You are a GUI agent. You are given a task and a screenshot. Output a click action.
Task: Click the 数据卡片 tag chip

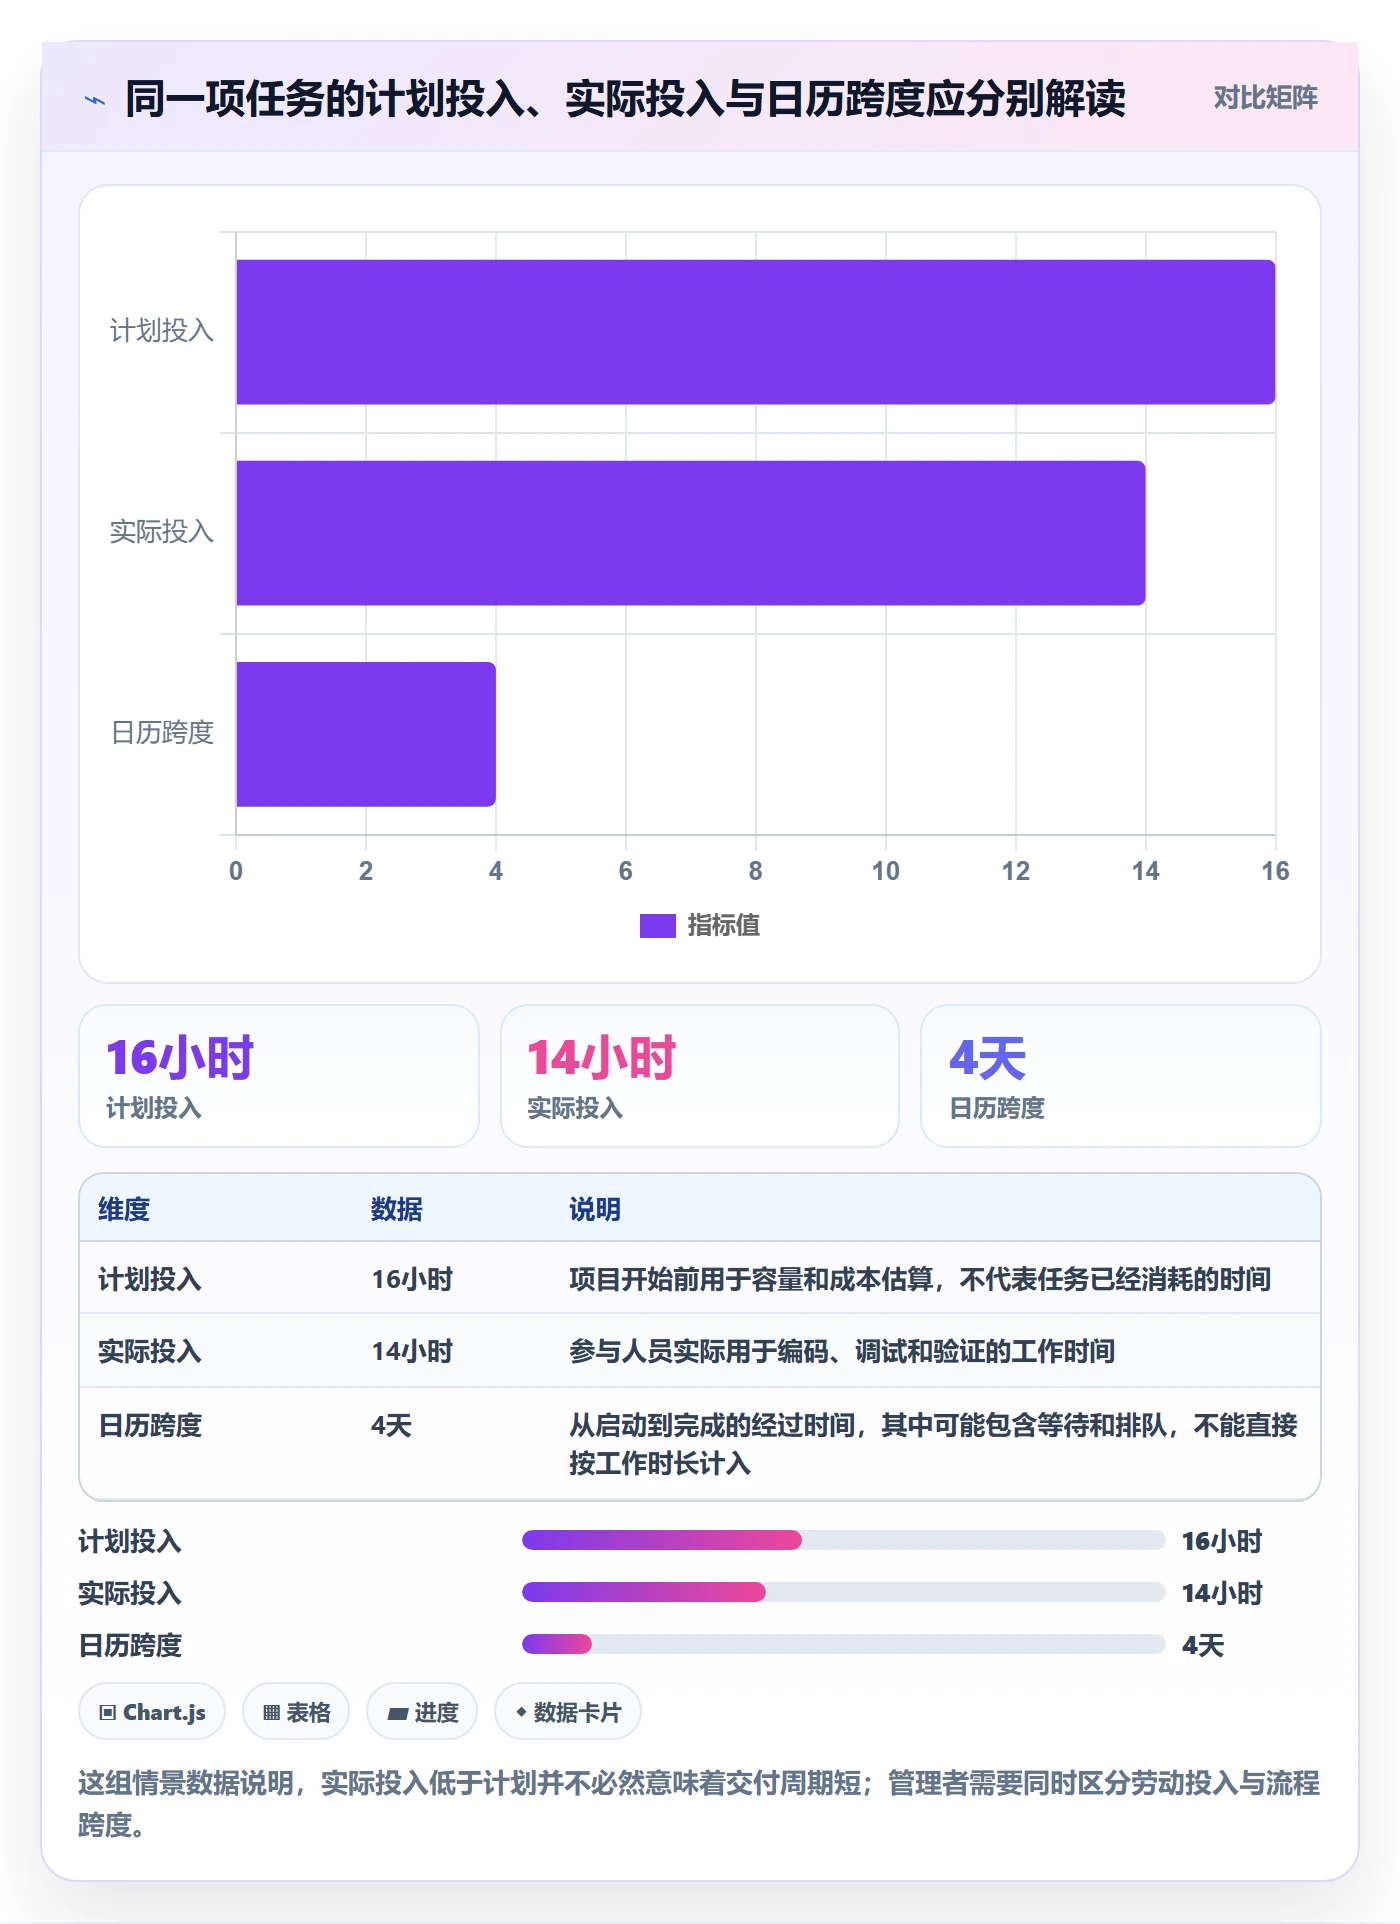[x=568, y=1712]
